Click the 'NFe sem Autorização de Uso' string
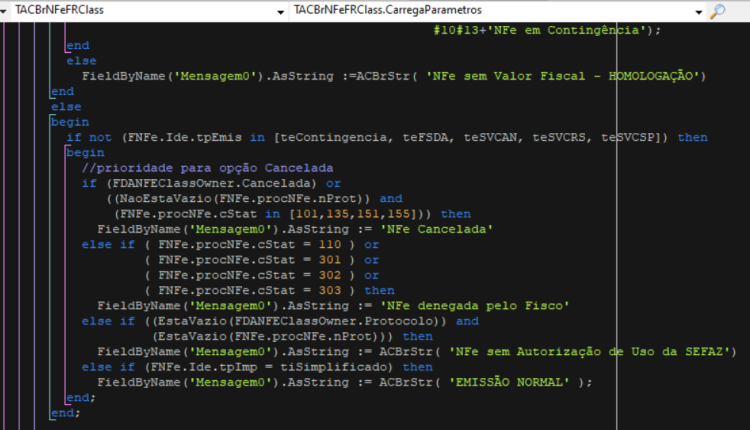750x430 pixels. pyautogui.click(x=589, y=352)
